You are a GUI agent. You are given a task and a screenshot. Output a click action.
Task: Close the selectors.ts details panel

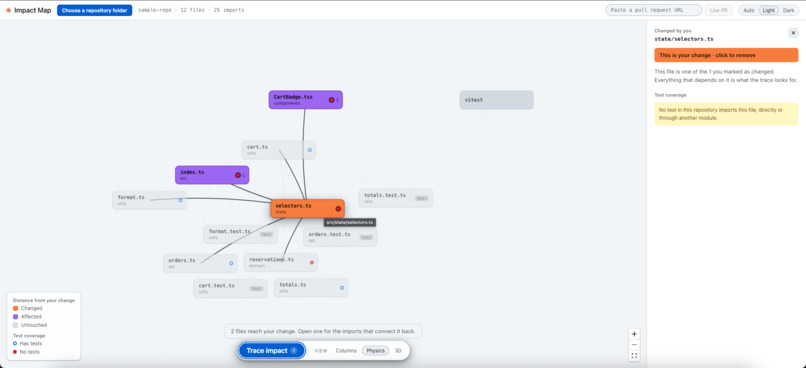click(x=793, y=33)
